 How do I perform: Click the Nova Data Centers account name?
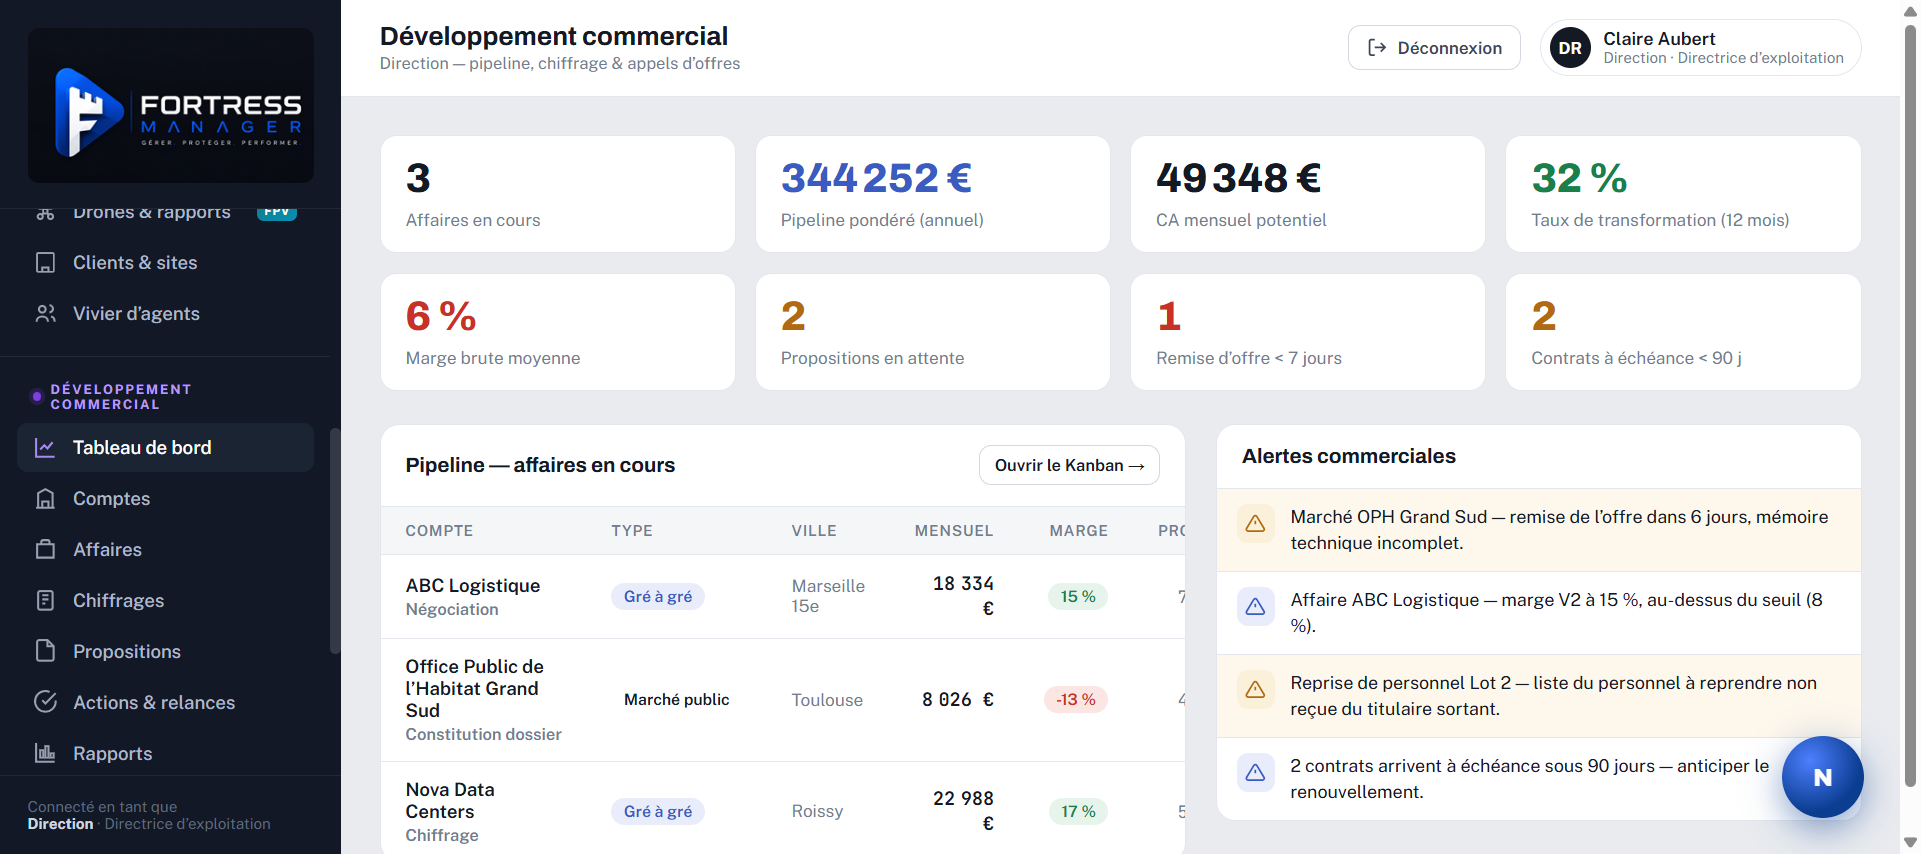(x=450, y=800)
